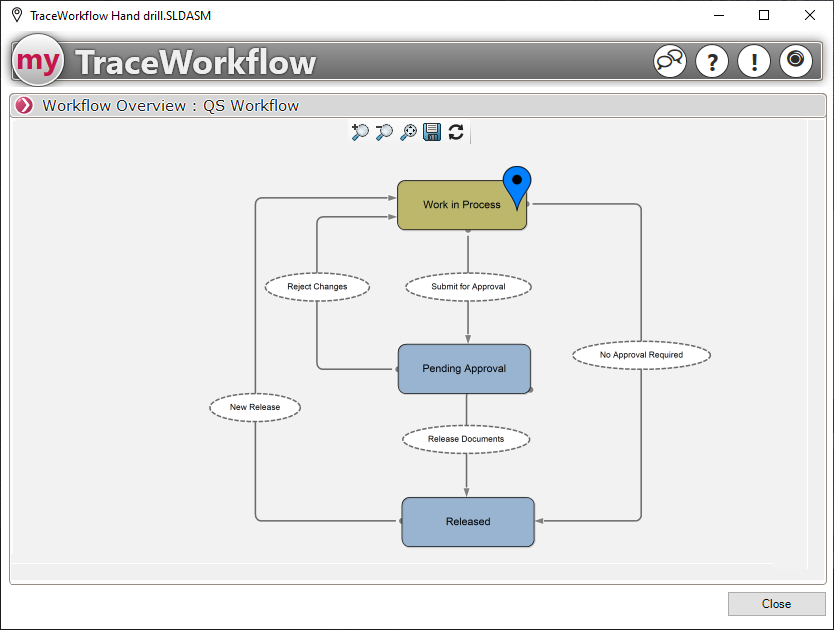Click the Reject Changes transition
Screen dimensions: 834x630
[x=317, y=287]
